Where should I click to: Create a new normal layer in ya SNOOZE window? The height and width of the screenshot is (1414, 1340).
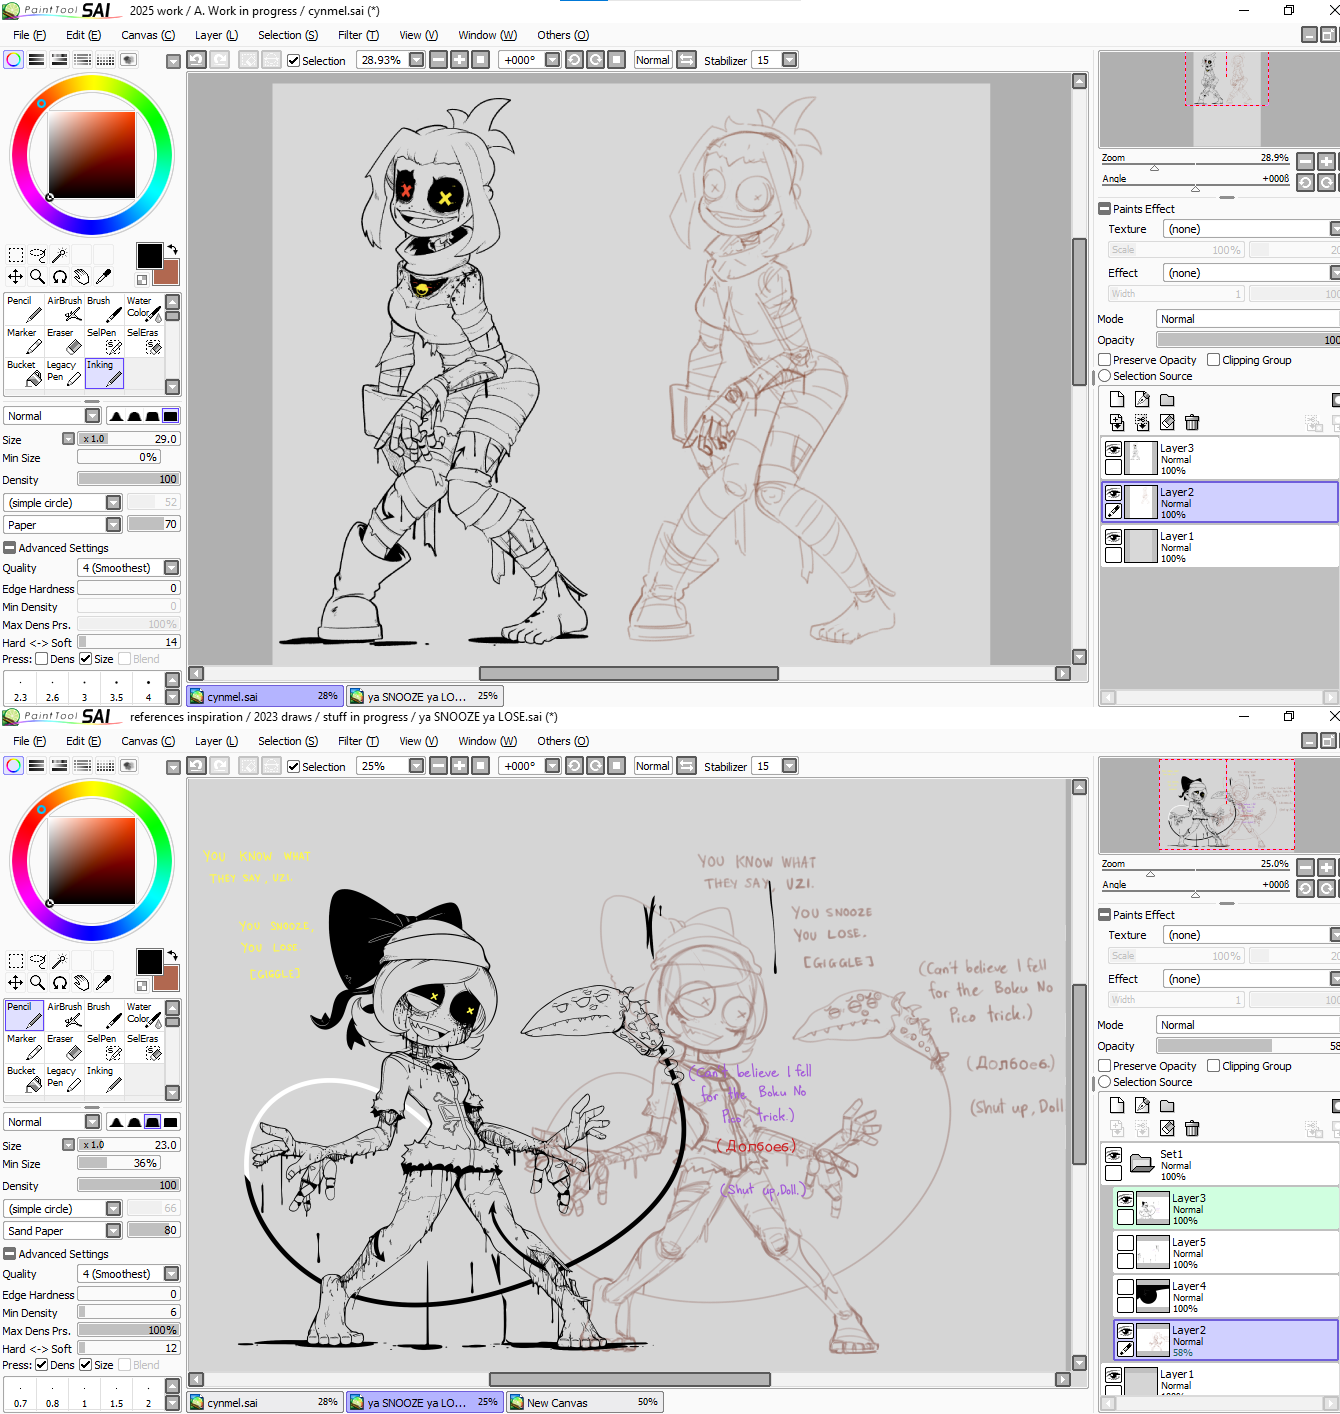coord(1117,1106)
